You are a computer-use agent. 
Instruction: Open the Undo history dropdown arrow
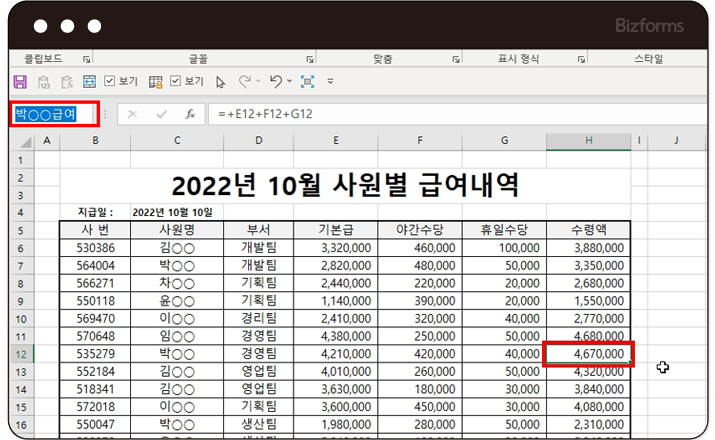click(290, 81)
